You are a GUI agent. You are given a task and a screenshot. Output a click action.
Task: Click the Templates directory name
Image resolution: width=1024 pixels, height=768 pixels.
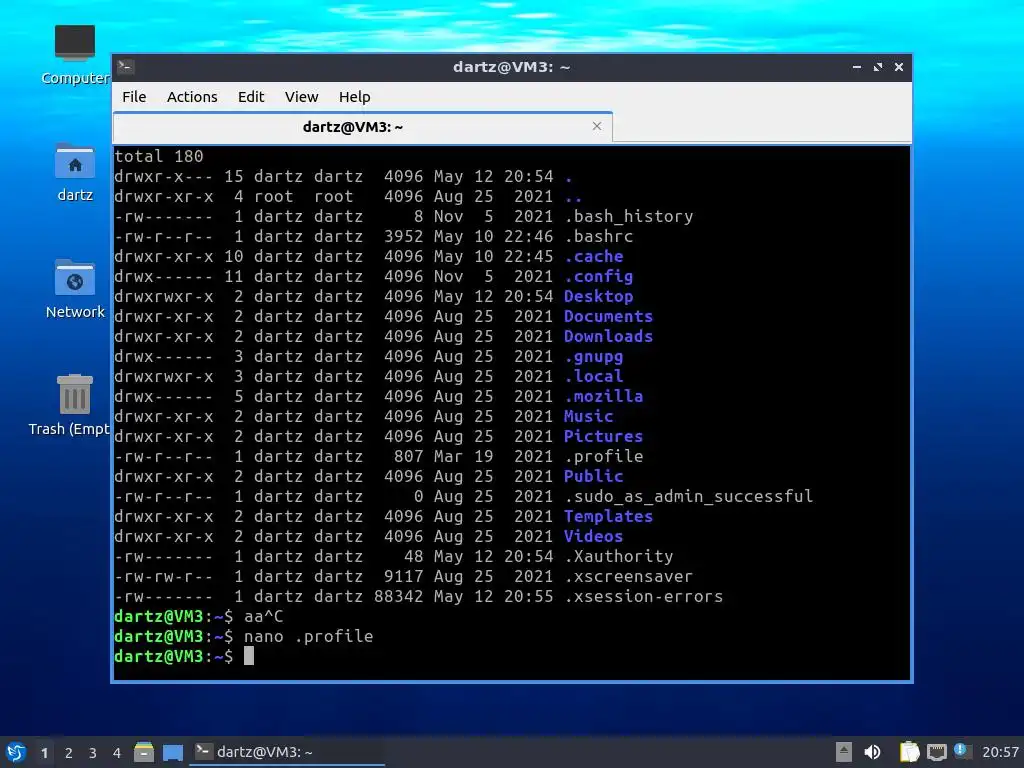[609, 517]
